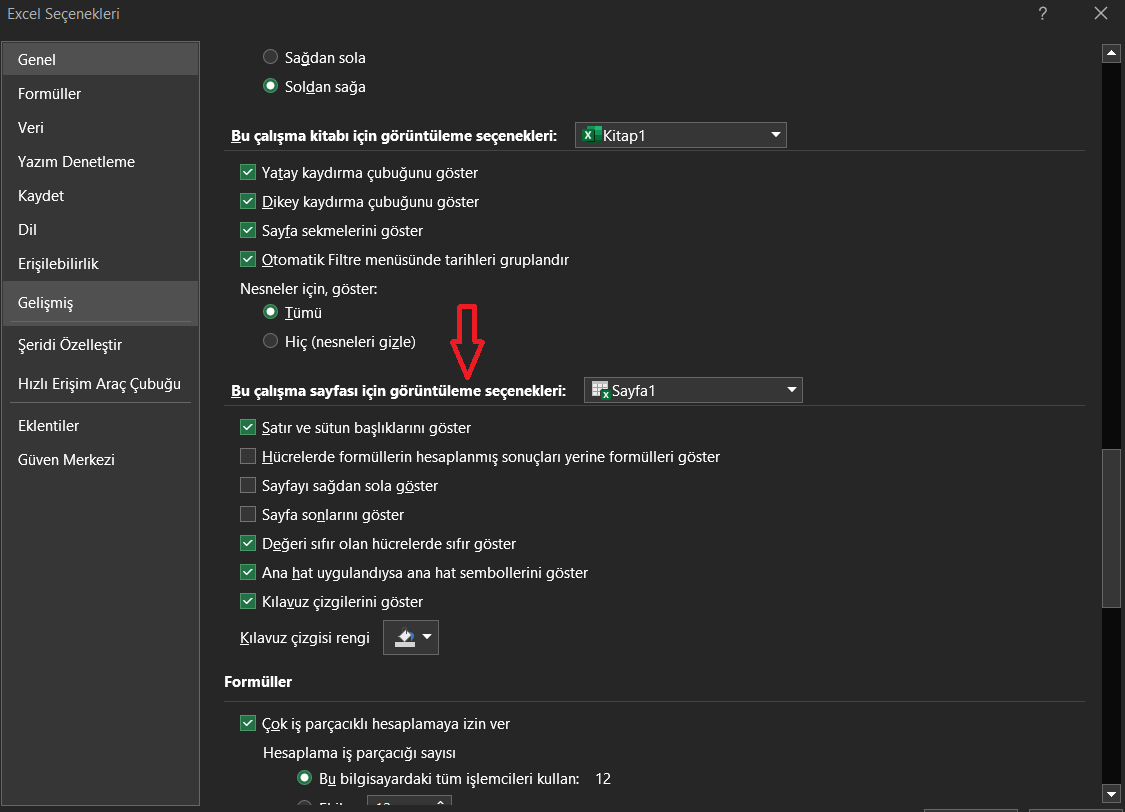Image resolution: width=1125 pixels, height=812 pixels.
Task: Disable 'Kılavuz çizgilerini göster' option
Action: click(247, 601)
